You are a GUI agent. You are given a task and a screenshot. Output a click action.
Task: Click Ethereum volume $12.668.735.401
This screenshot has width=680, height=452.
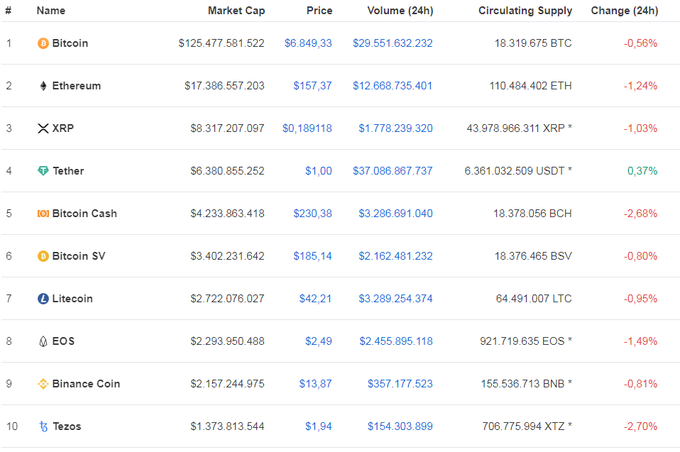392,86
